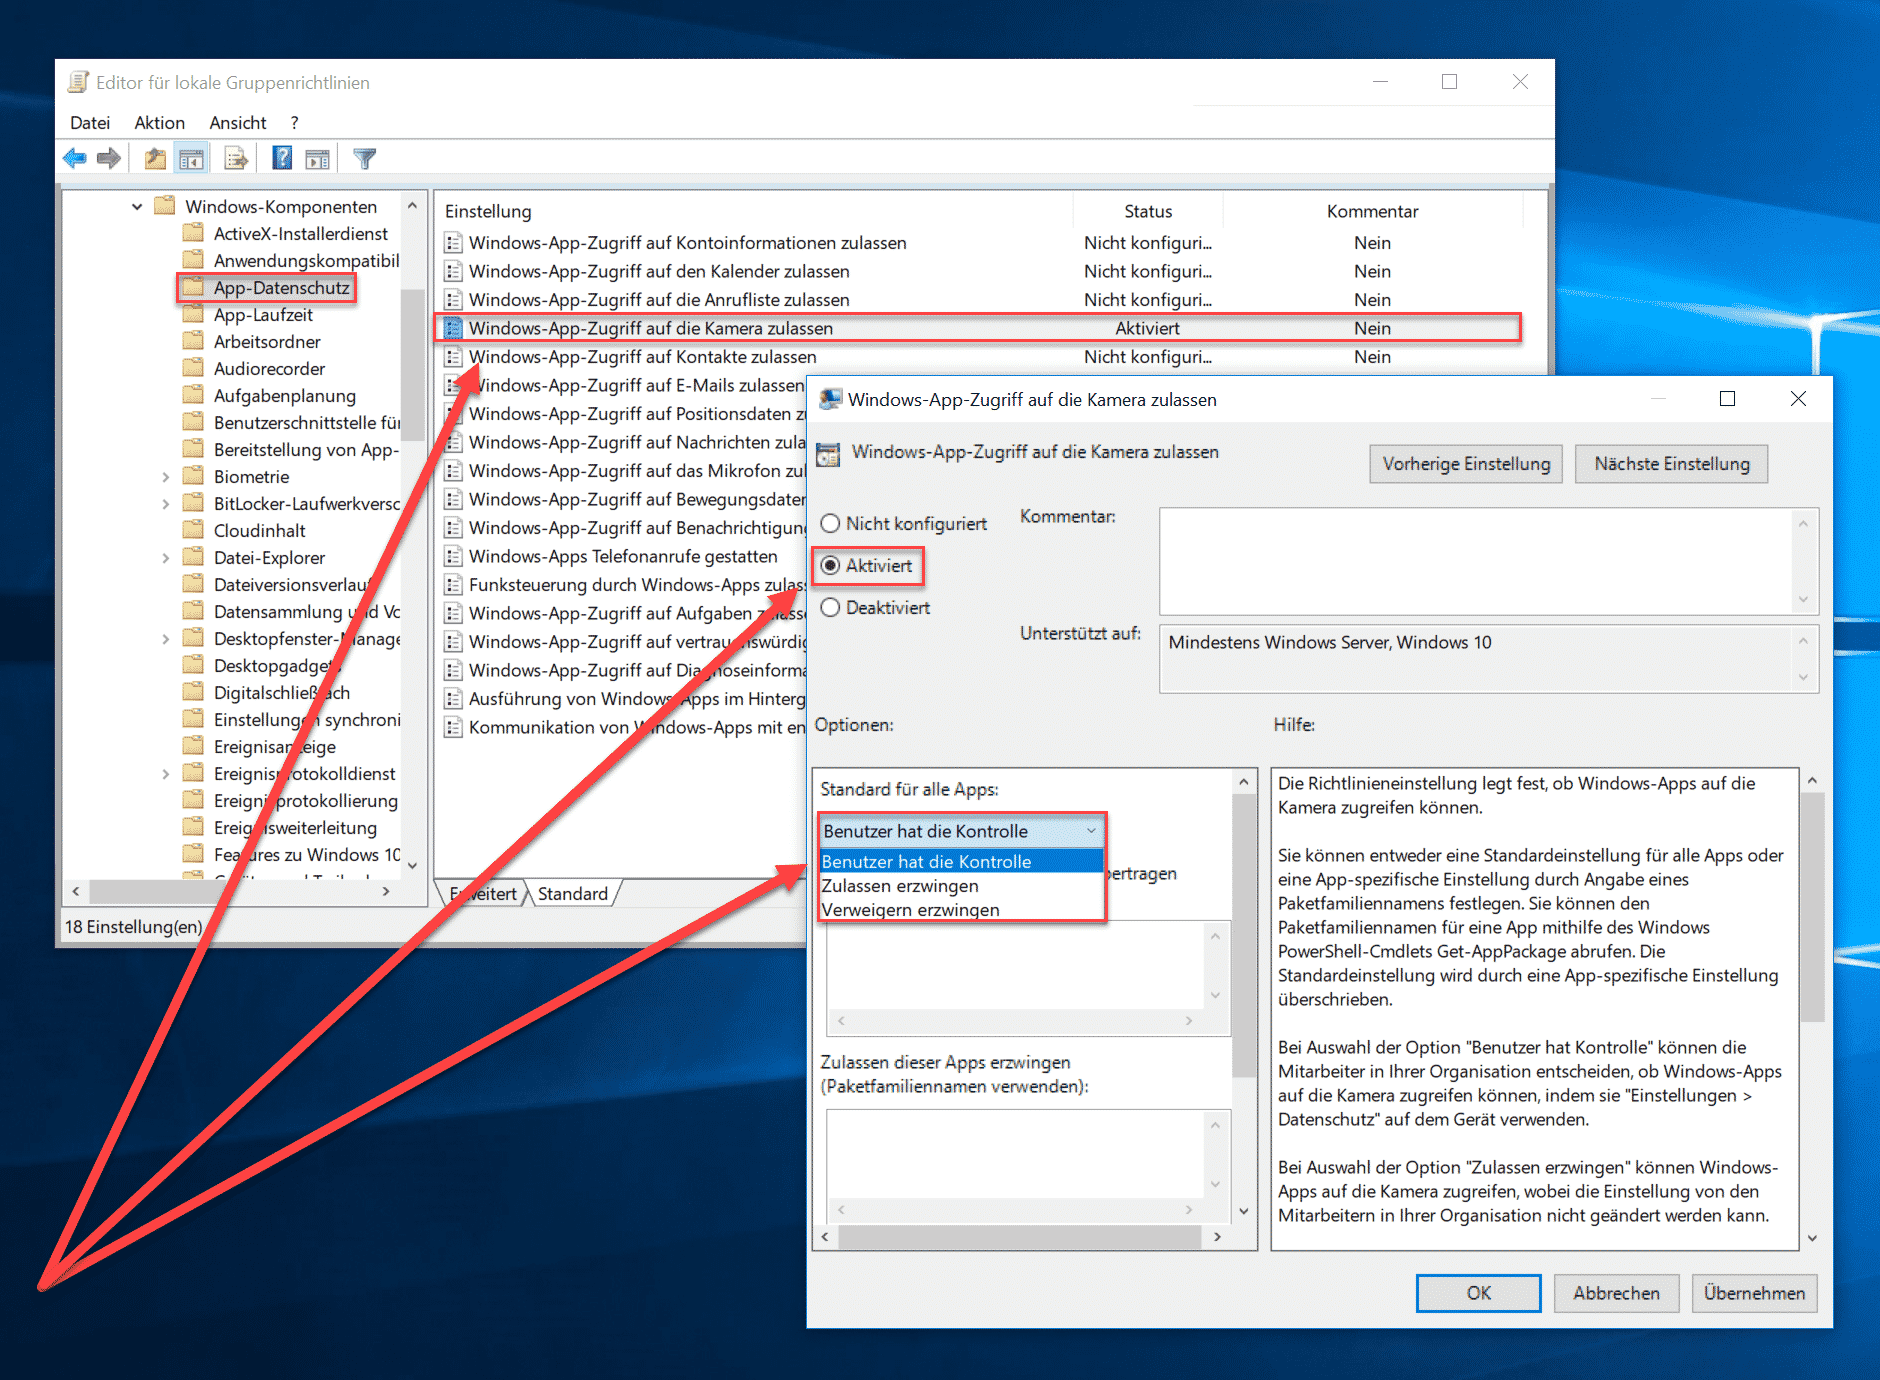Collapse the Windows-Komponenten tree node

tap(137, 207)
